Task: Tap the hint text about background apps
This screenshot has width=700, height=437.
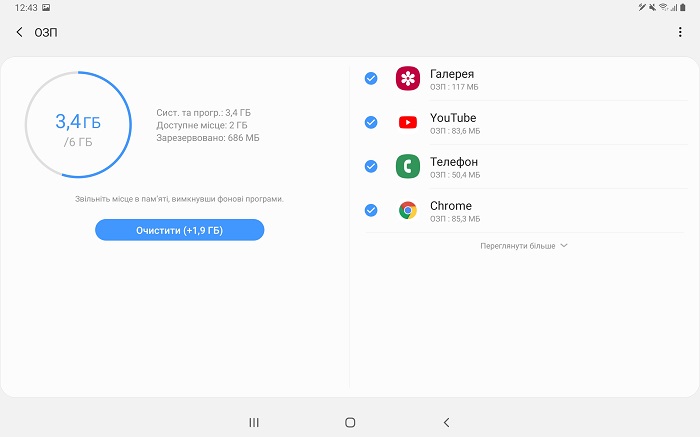Action: click(179, 199)
